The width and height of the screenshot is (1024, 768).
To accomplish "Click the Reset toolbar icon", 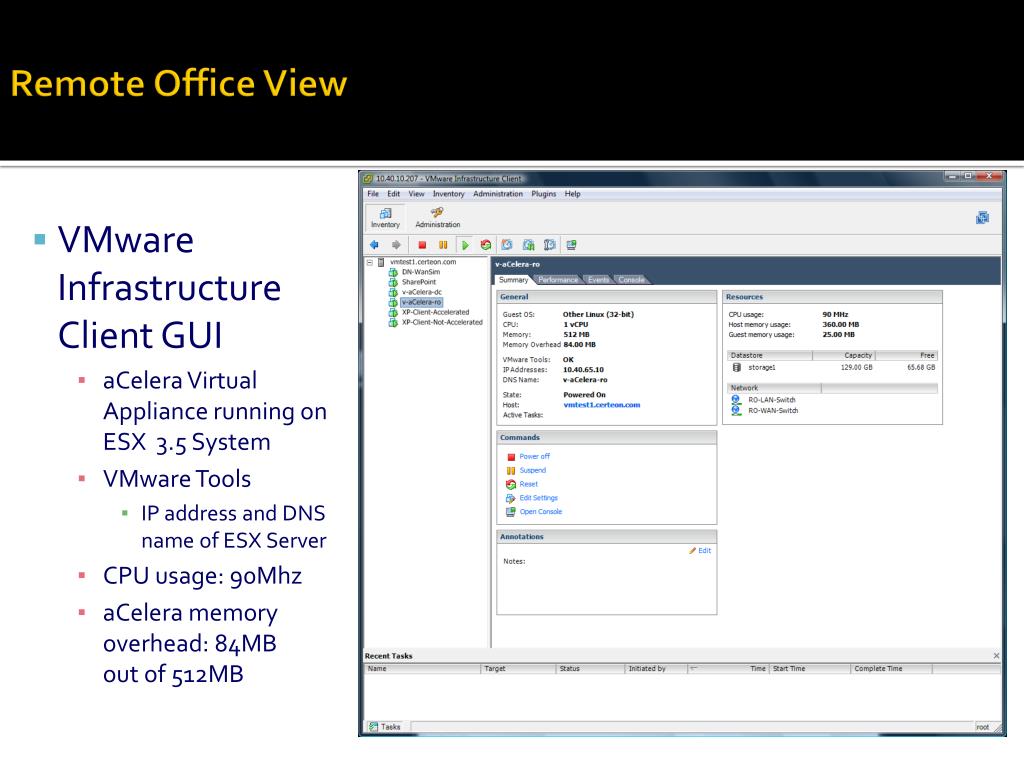I will pyautogui.click(x=485, y=245).
